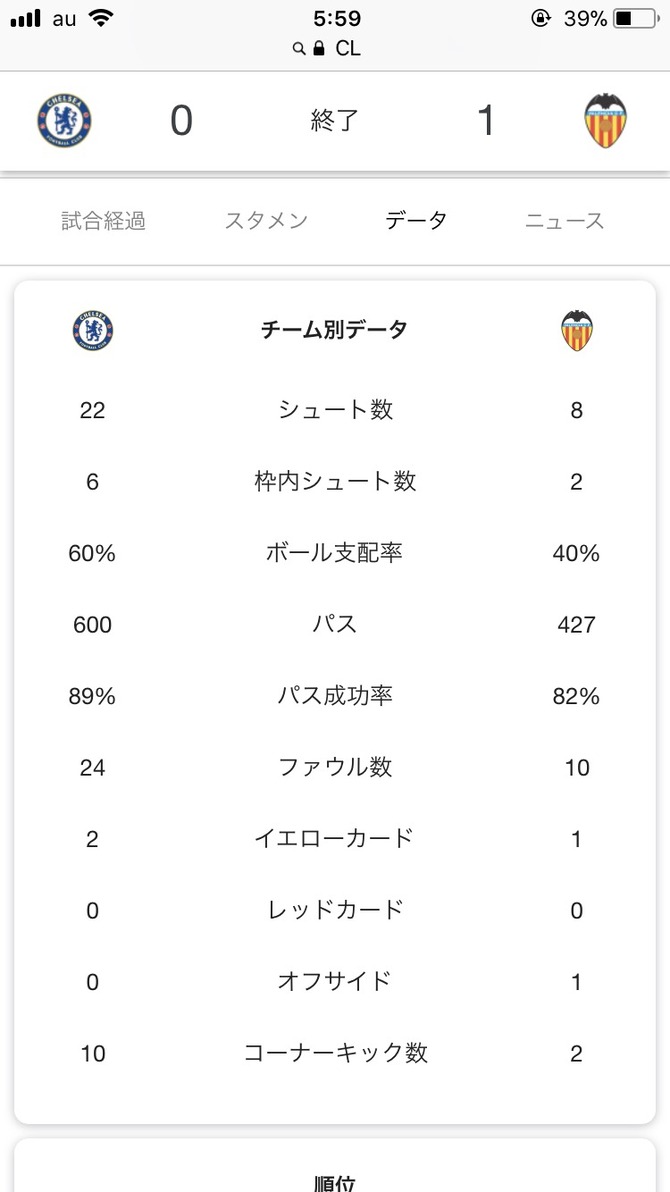670x1192 pixels.
Task: Tap the search magnifier icon in the address bar
Action: tap(299, 49)
